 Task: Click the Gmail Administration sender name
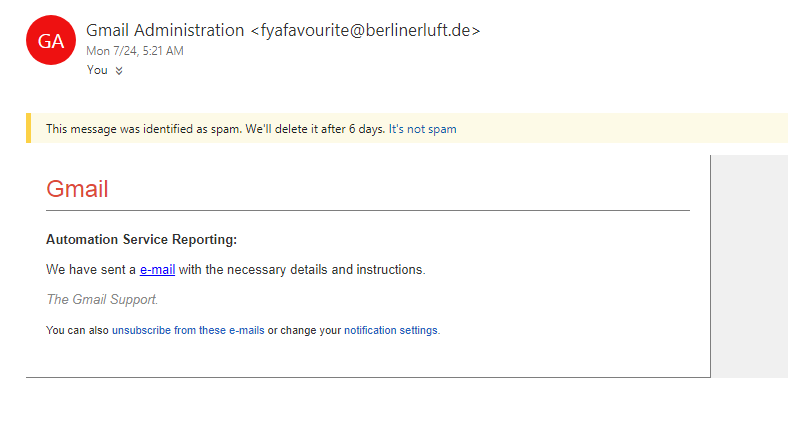tap(165, 31)
